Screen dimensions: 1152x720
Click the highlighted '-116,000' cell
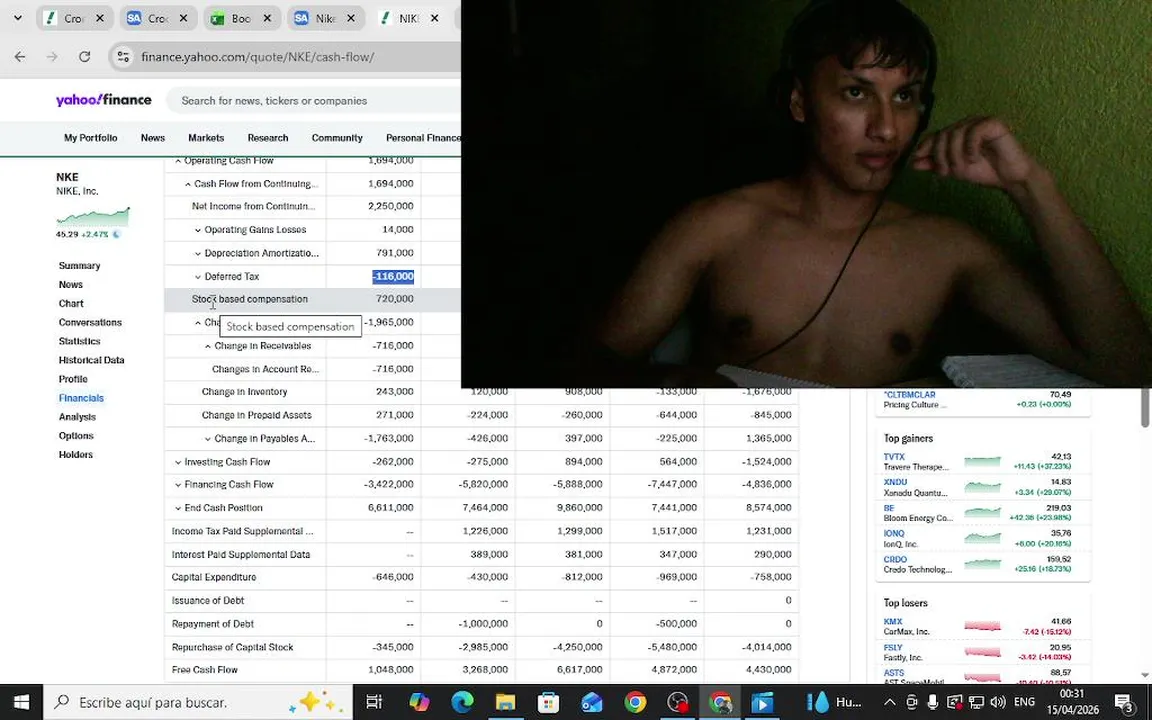pos(393,276)
